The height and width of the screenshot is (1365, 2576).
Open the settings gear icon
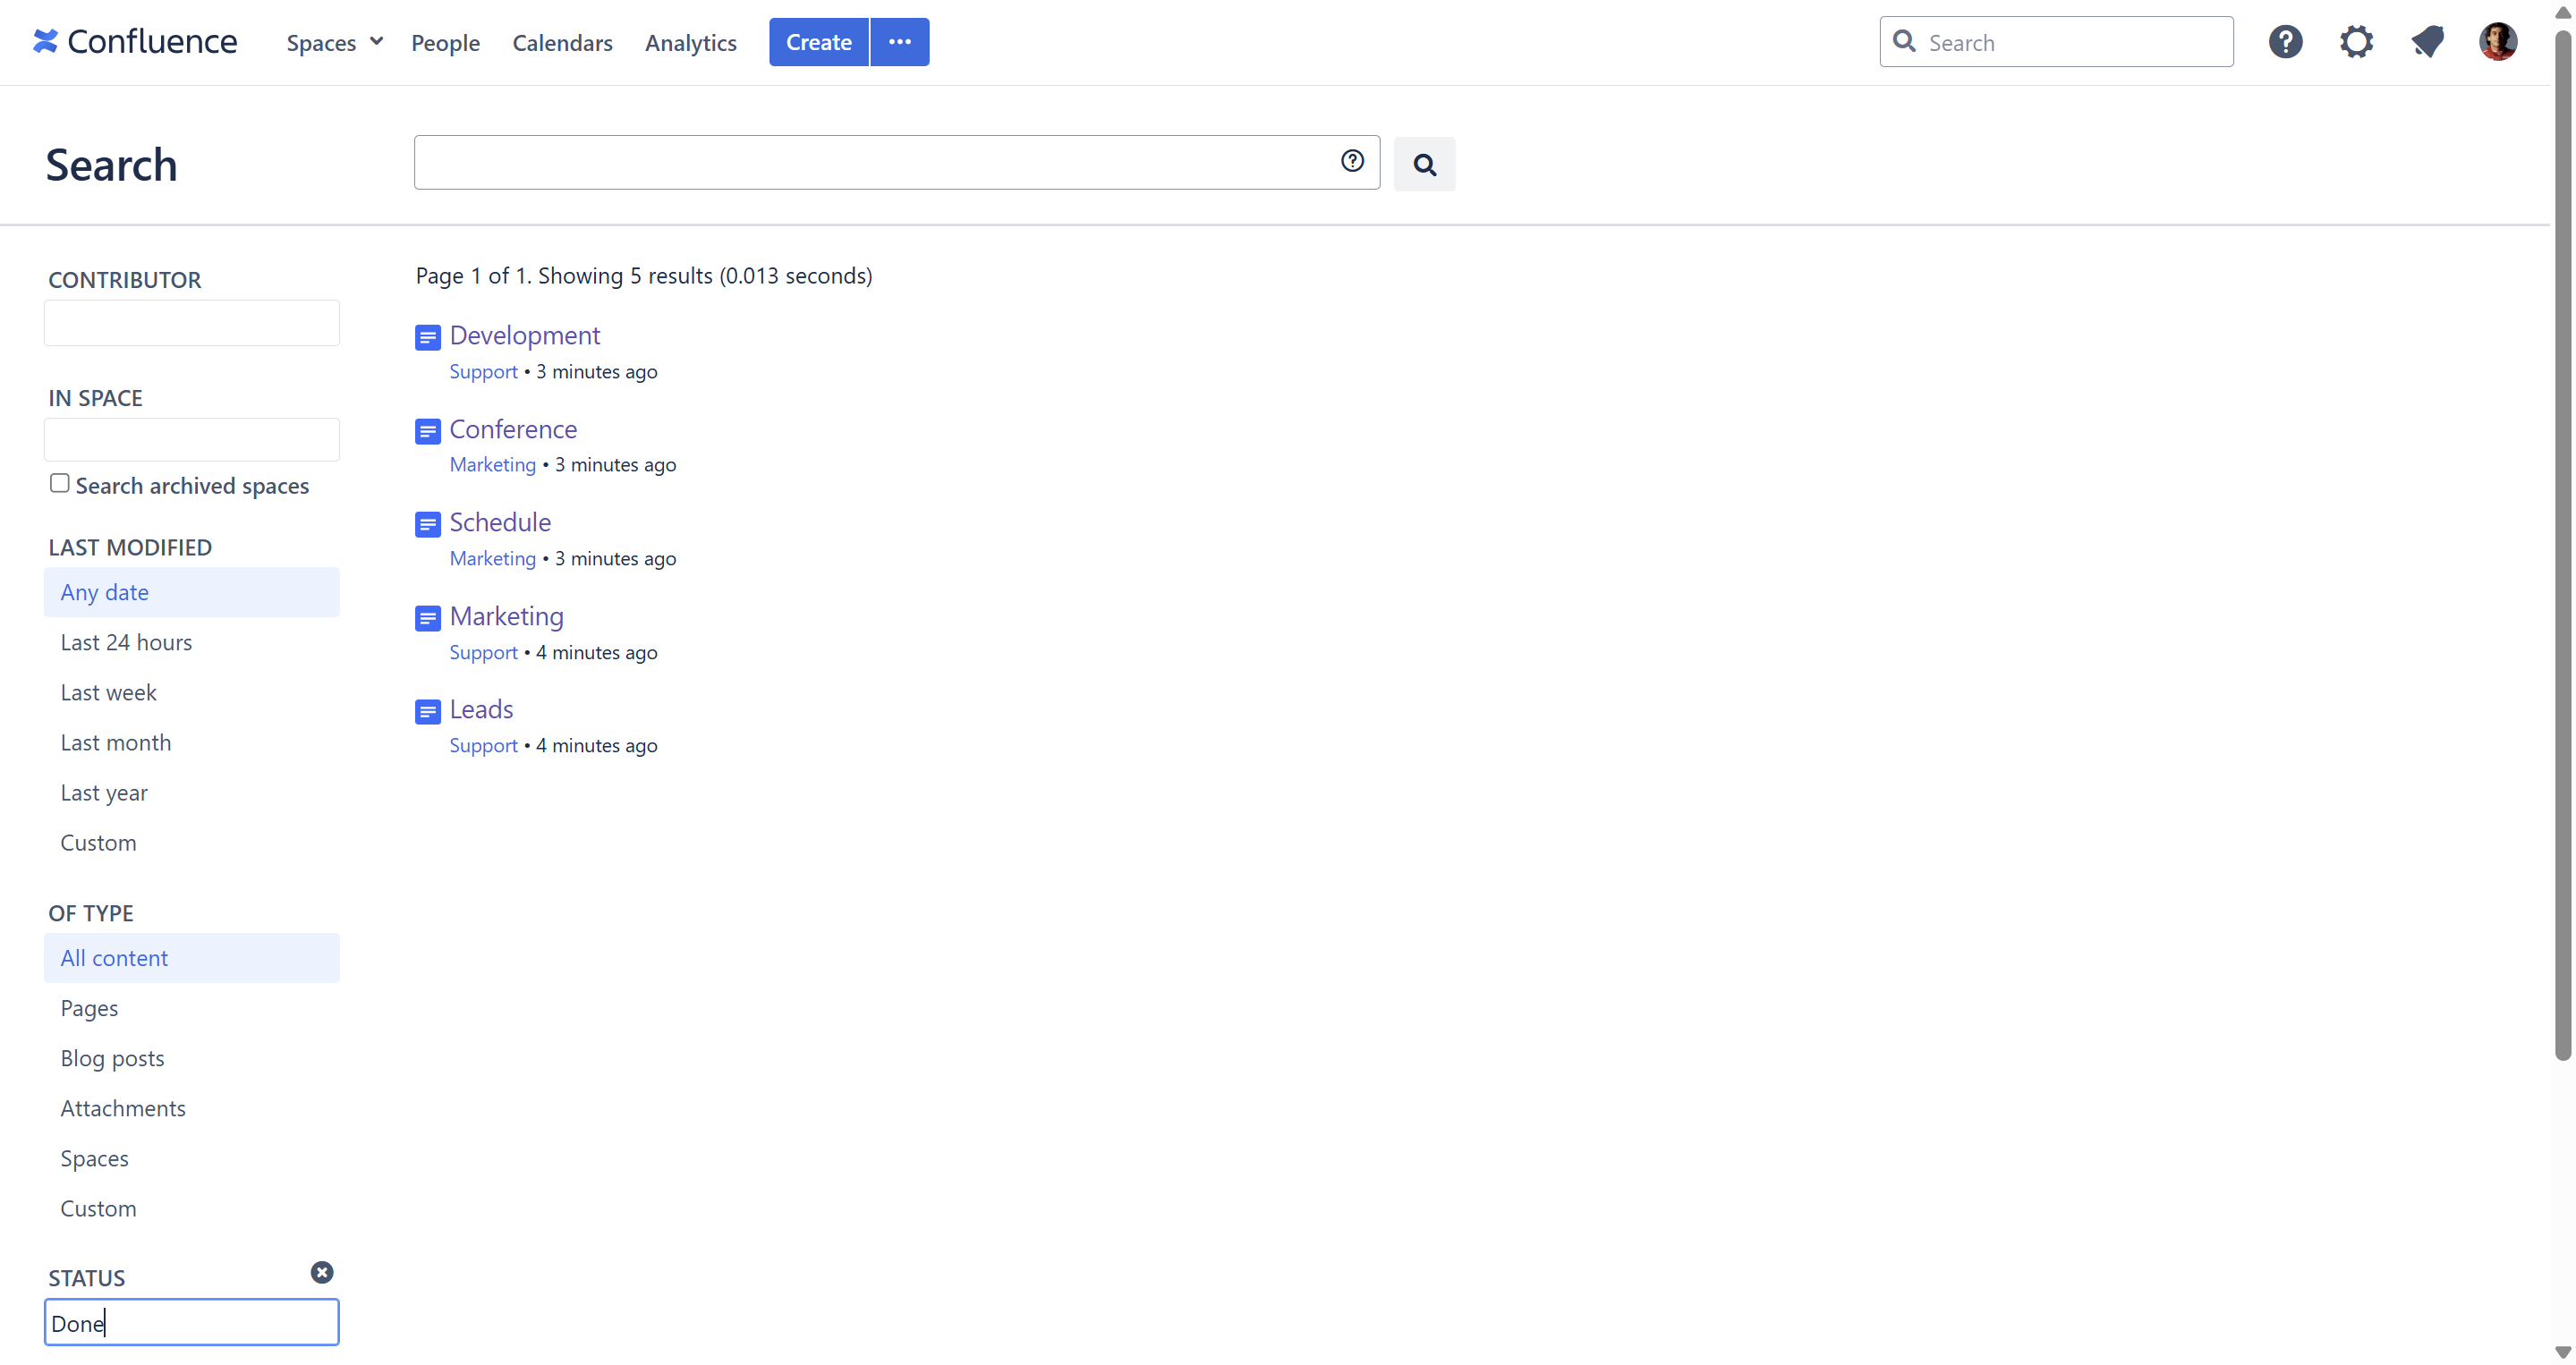pos(2356,42)
